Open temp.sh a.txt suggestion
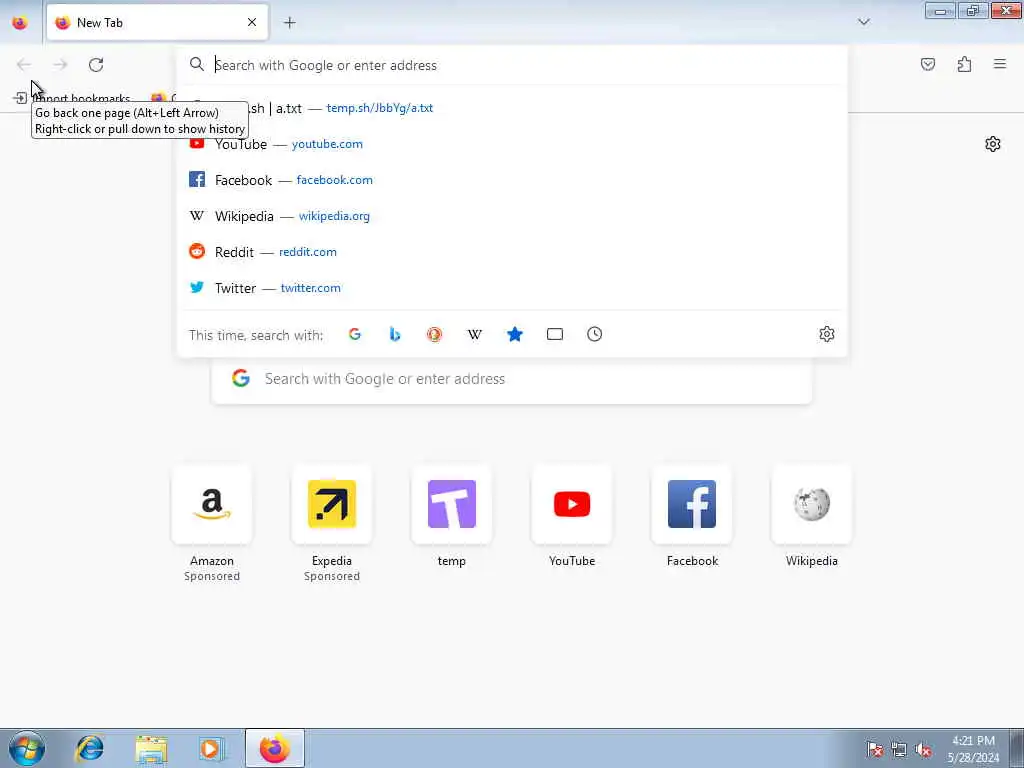This screenshot has width=1024, height=768. point(512,108)
